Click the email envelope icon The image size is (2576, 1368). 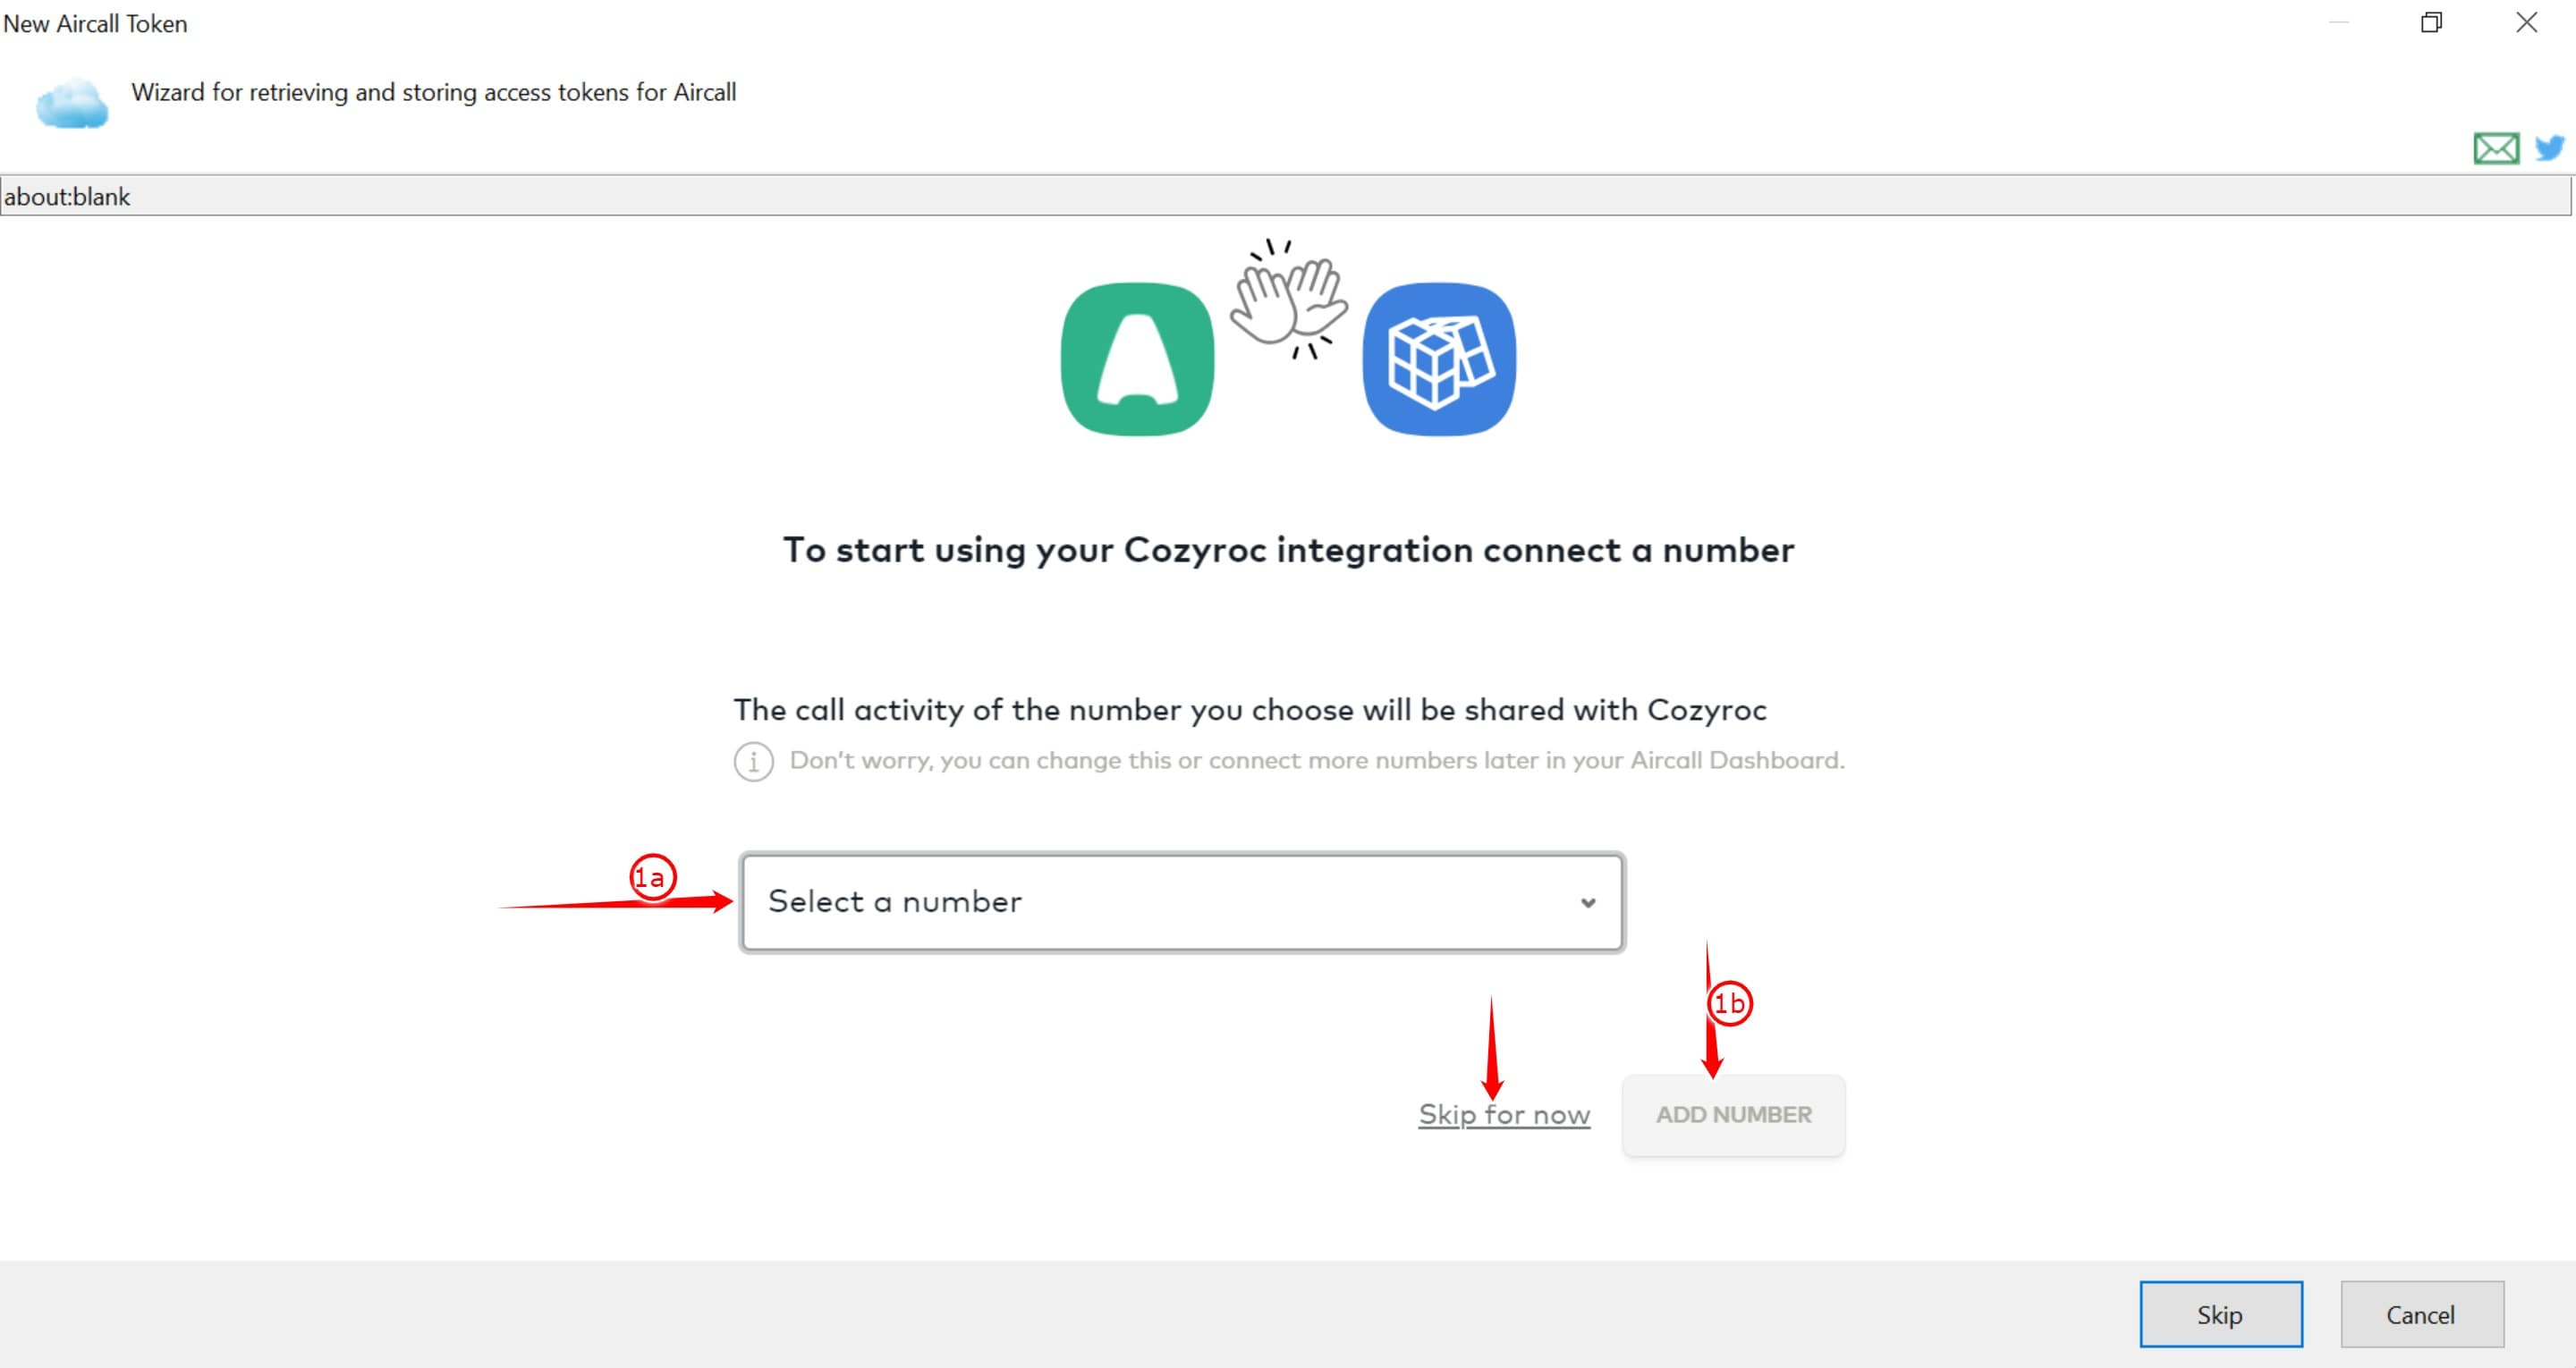pos(2496,148)
